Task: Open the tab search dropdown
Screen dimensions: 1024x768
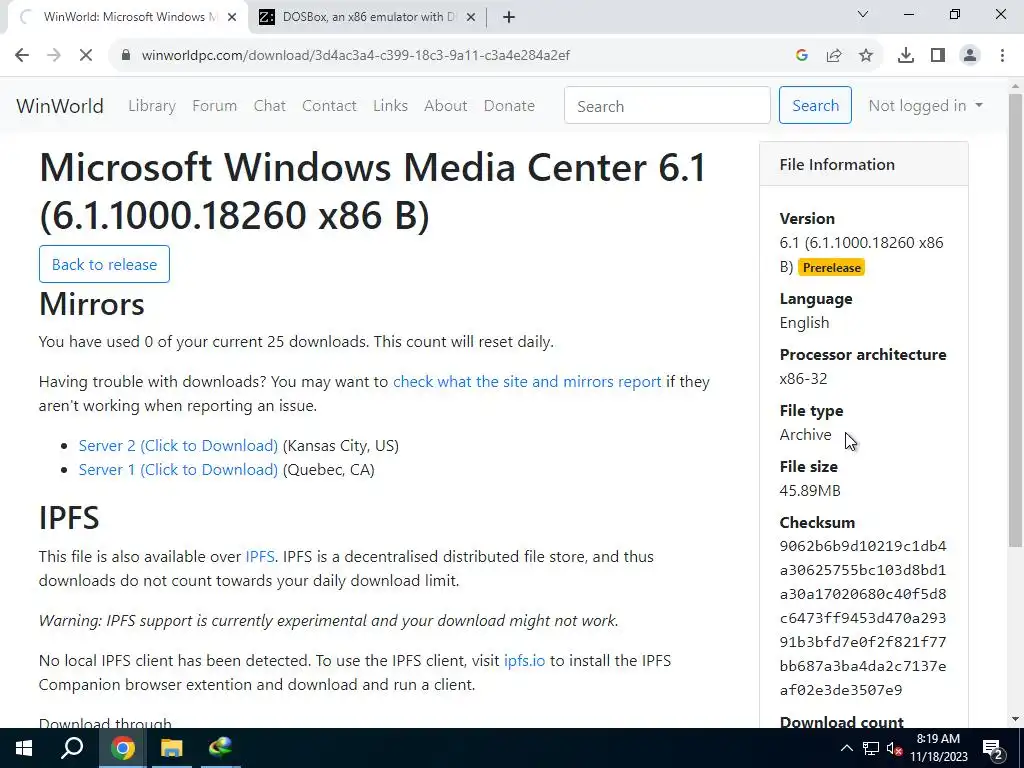Action: click(863, 14)
